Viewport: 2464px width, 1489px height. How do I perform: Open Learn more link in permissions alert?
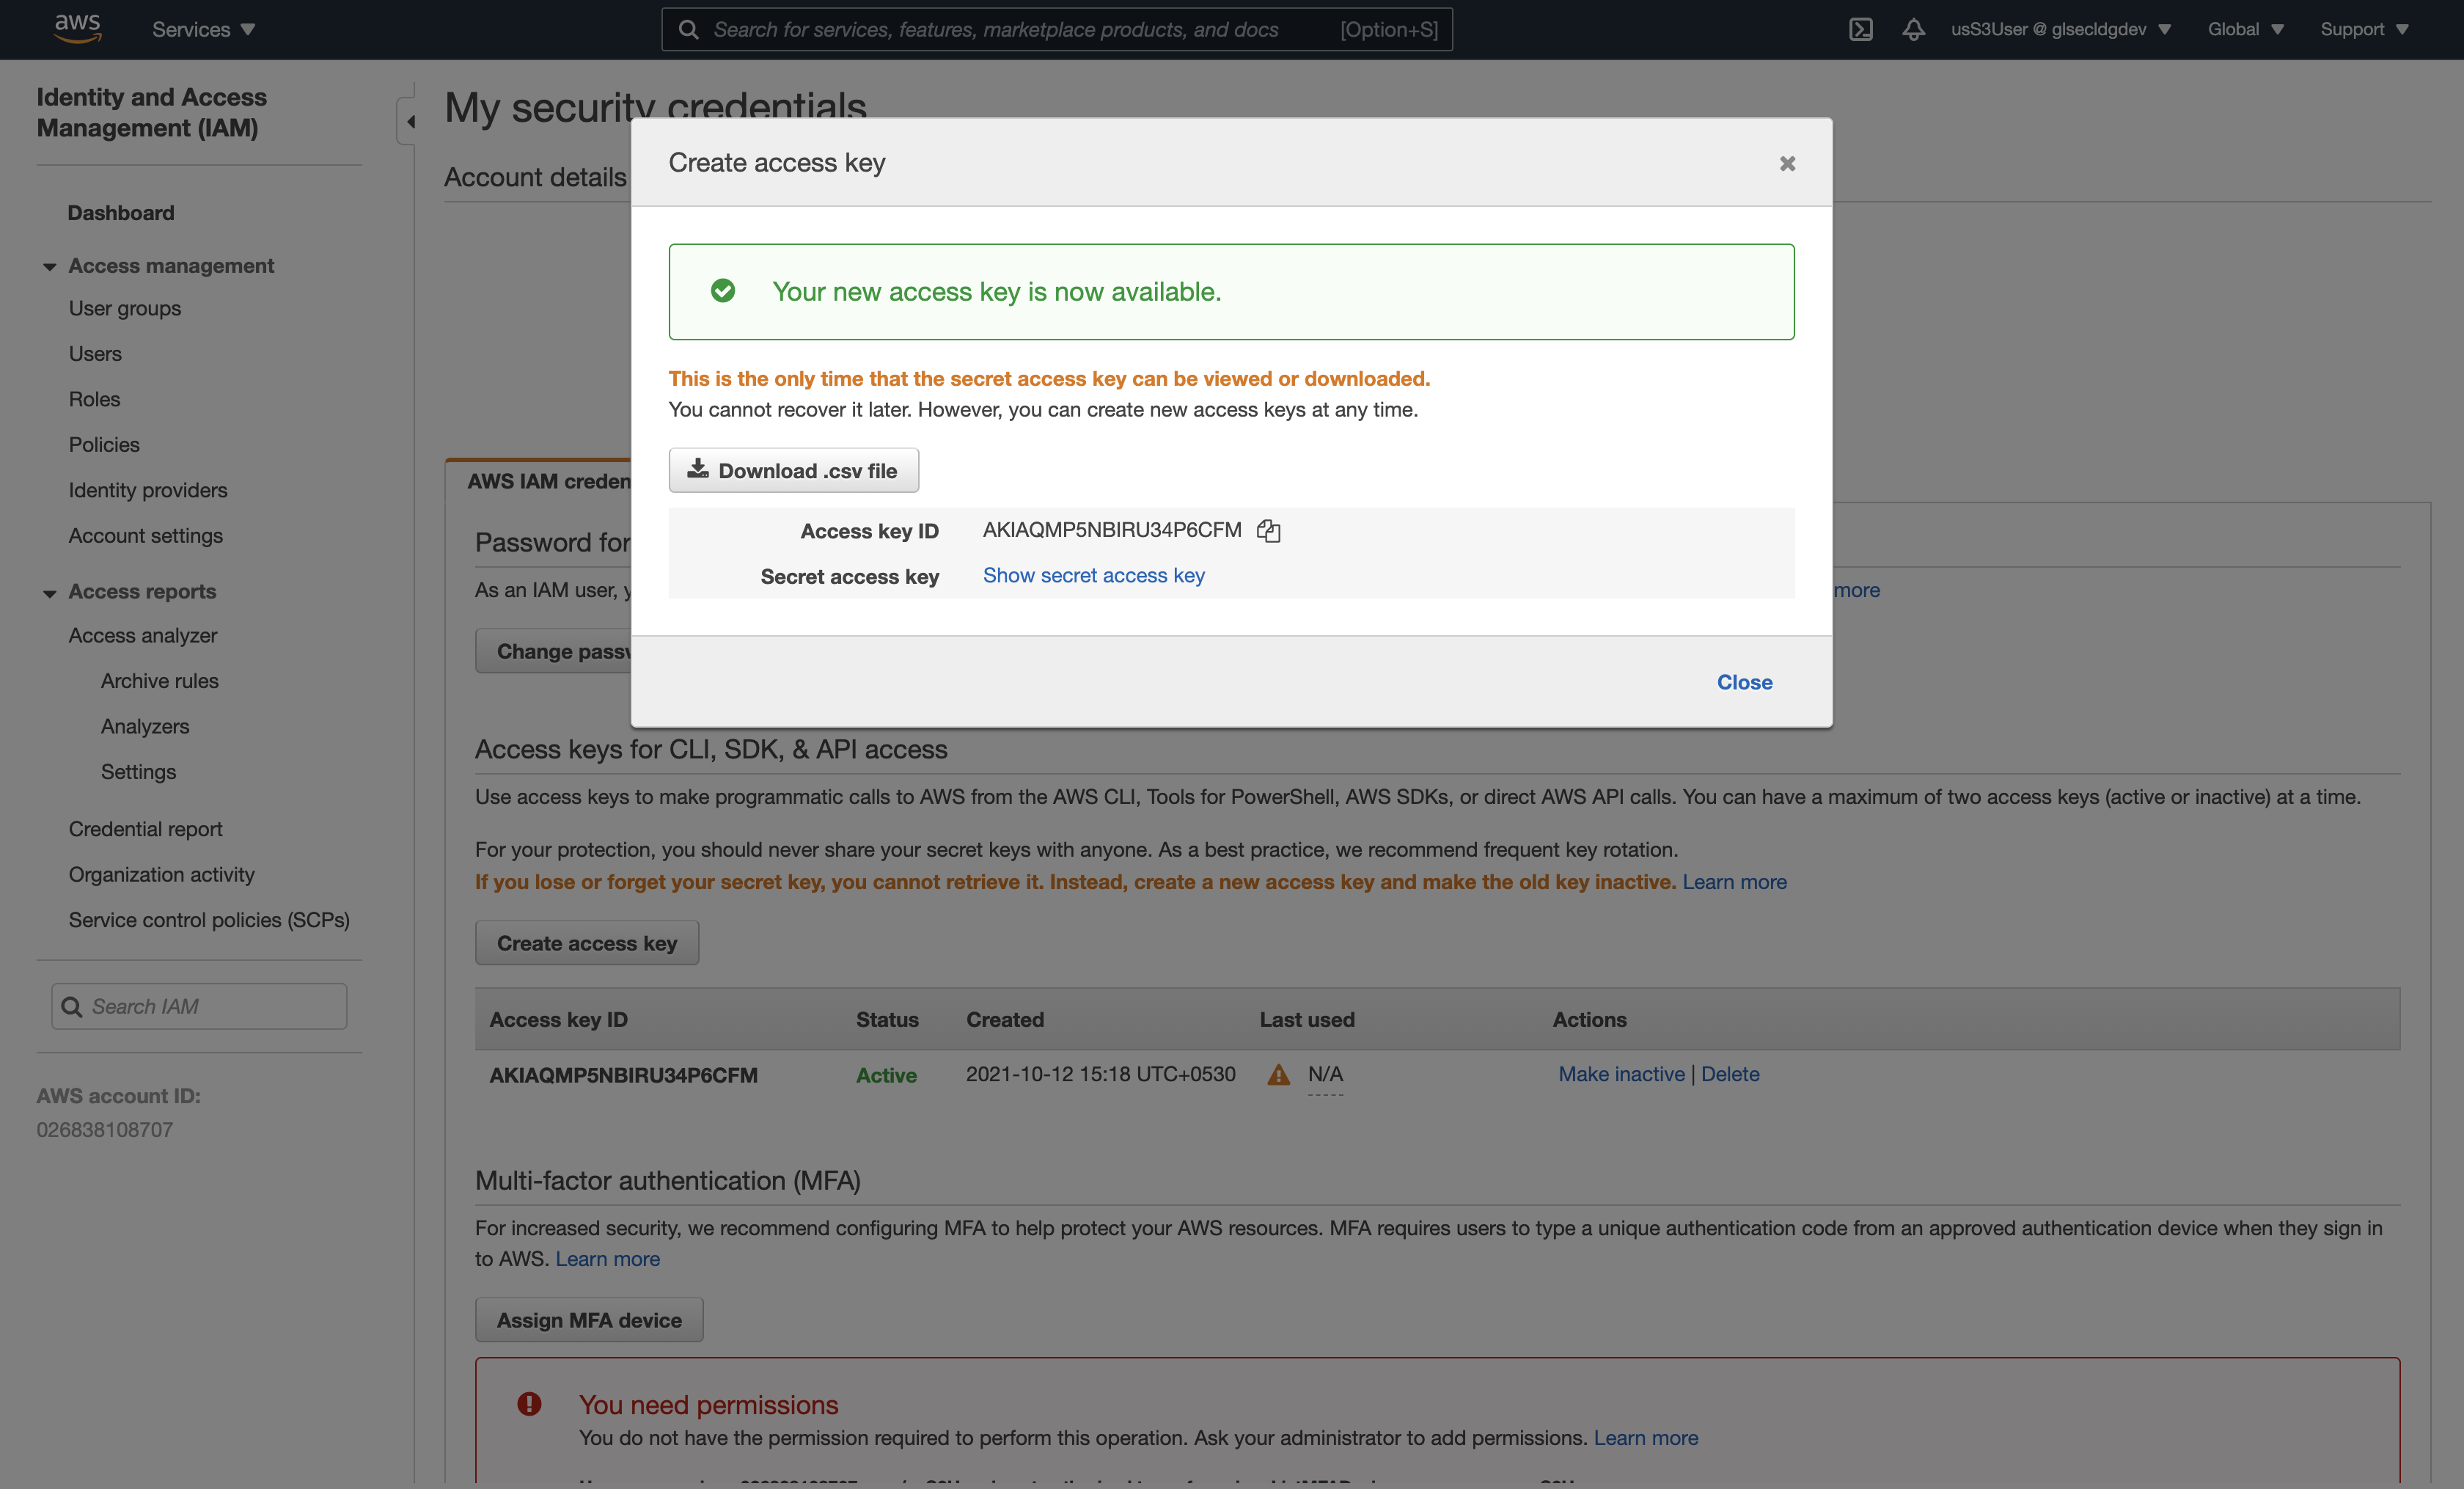(1646, 1438)
